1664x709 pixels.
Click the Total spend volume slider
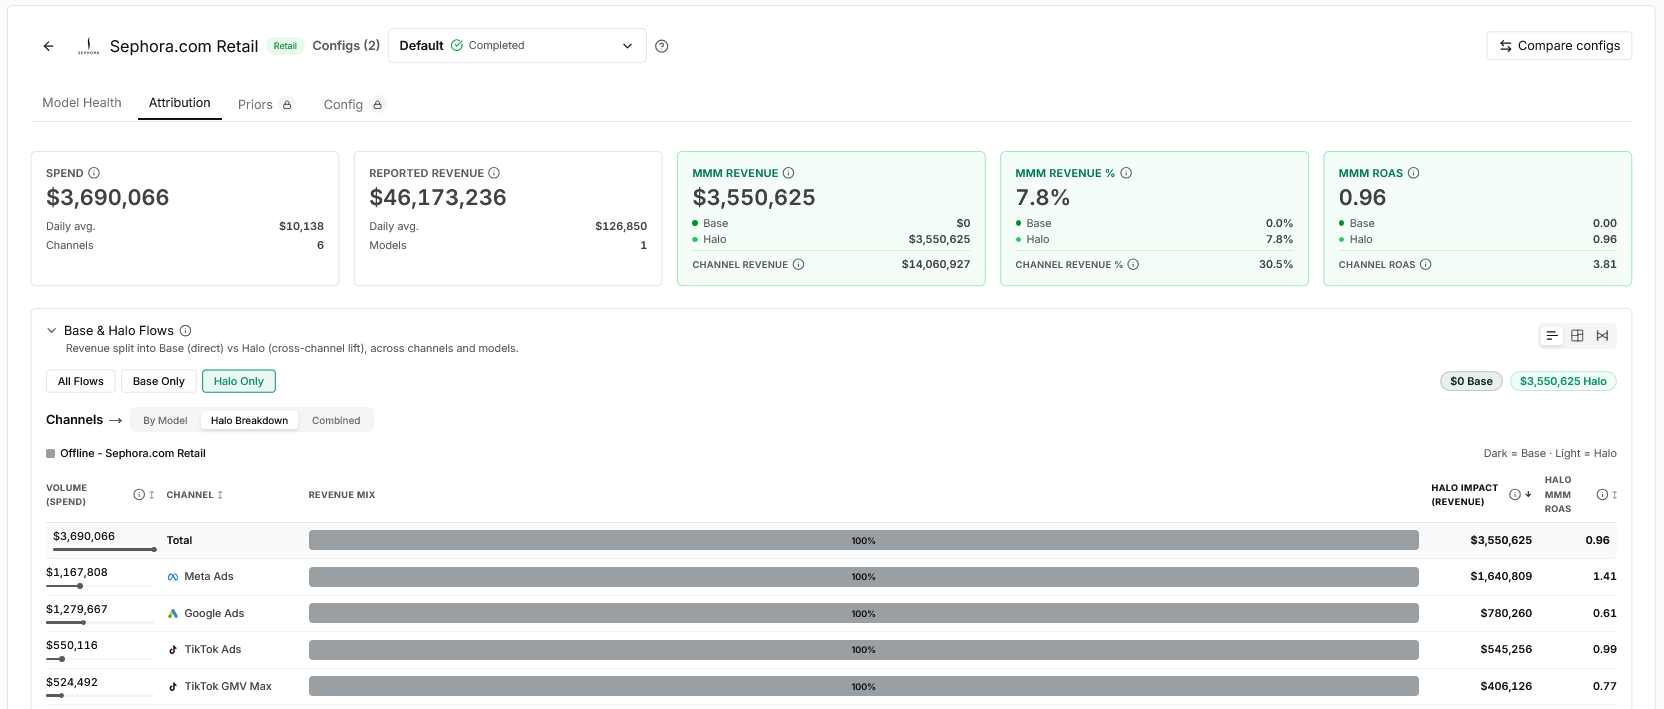104,549
